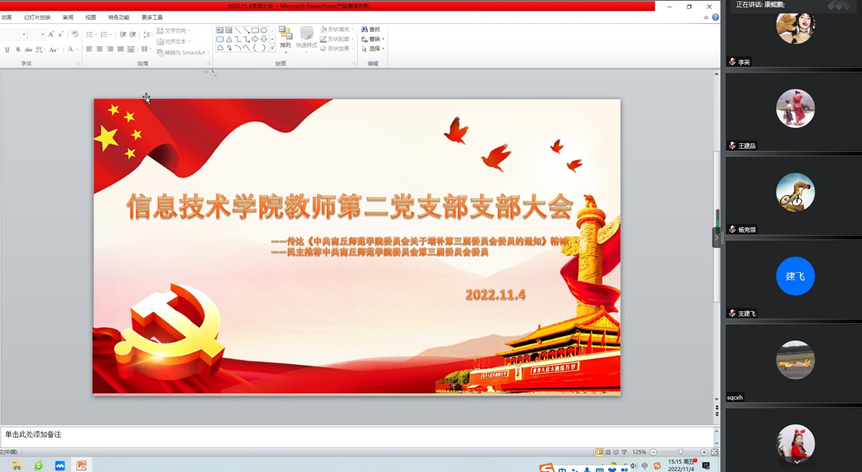Screen dimensions: 862x472
Task: Click the zoom out minus button
Action: tap(653, 452)
